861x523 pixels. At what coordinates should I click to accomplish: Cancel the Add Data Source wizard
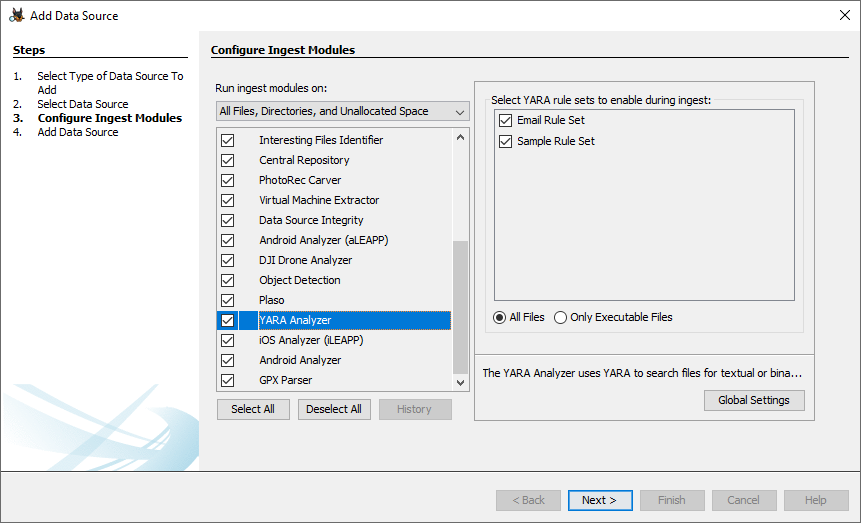(743, 500)
